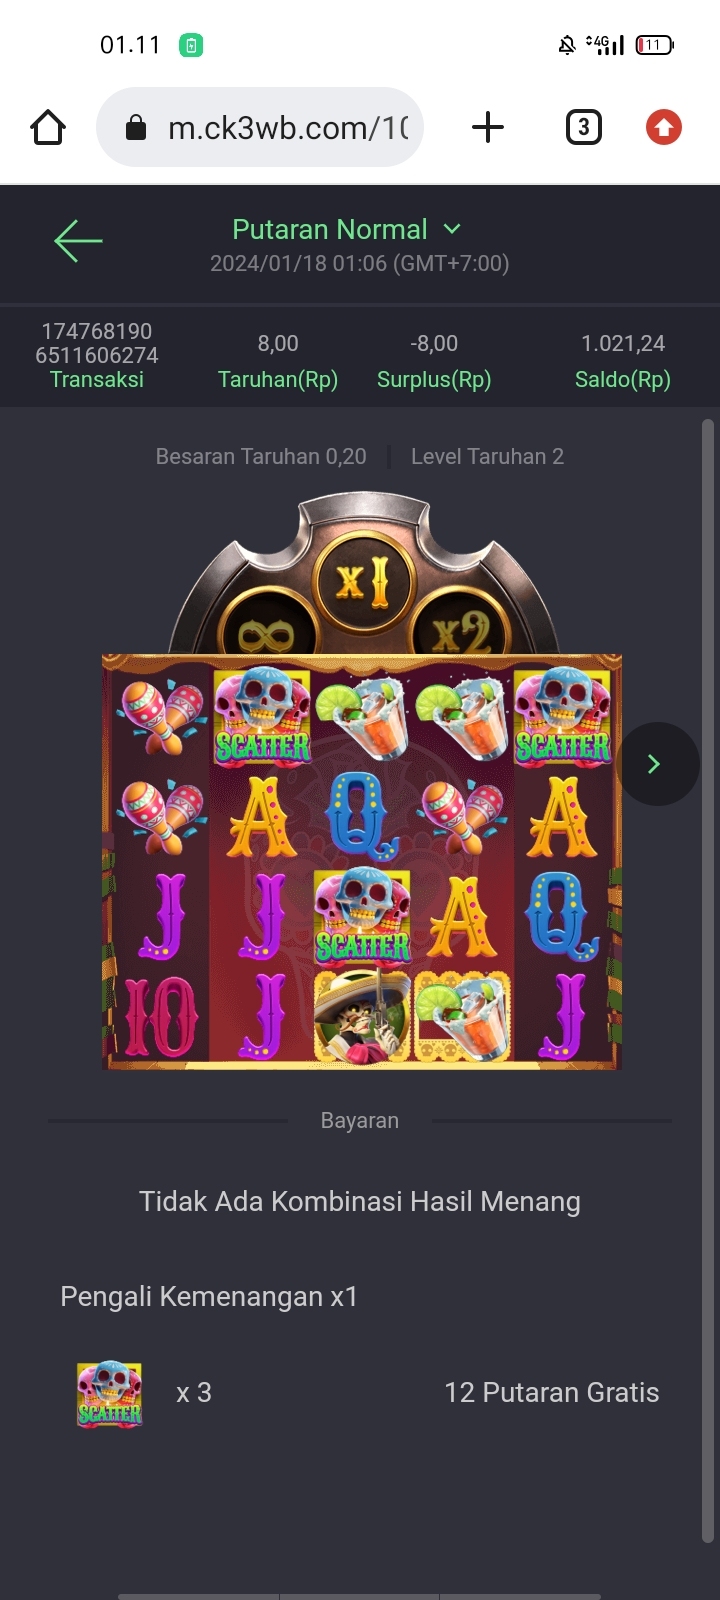Tap the infinity multiplier badge
720x1600 pixels.
click(x=265, y=632)
